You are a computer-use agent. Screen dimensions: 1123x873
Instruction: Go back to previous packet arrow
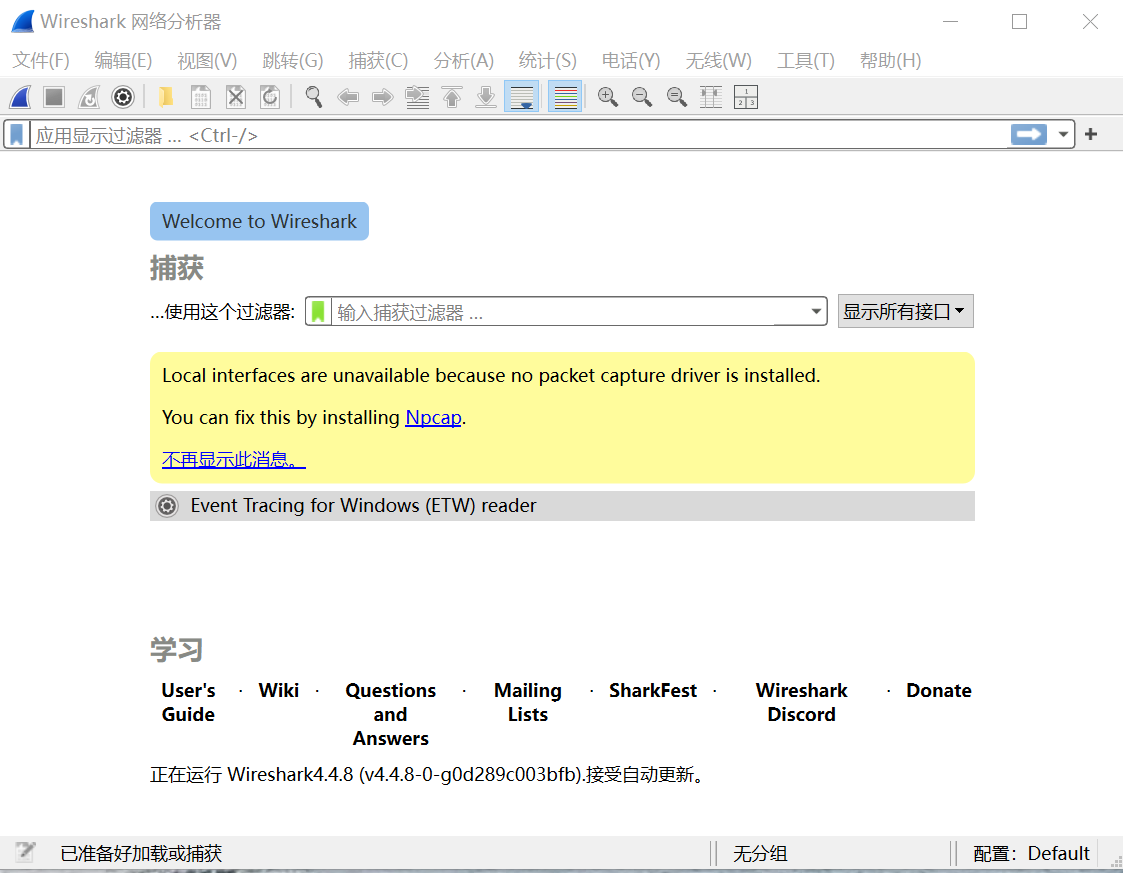click(348, 97)
